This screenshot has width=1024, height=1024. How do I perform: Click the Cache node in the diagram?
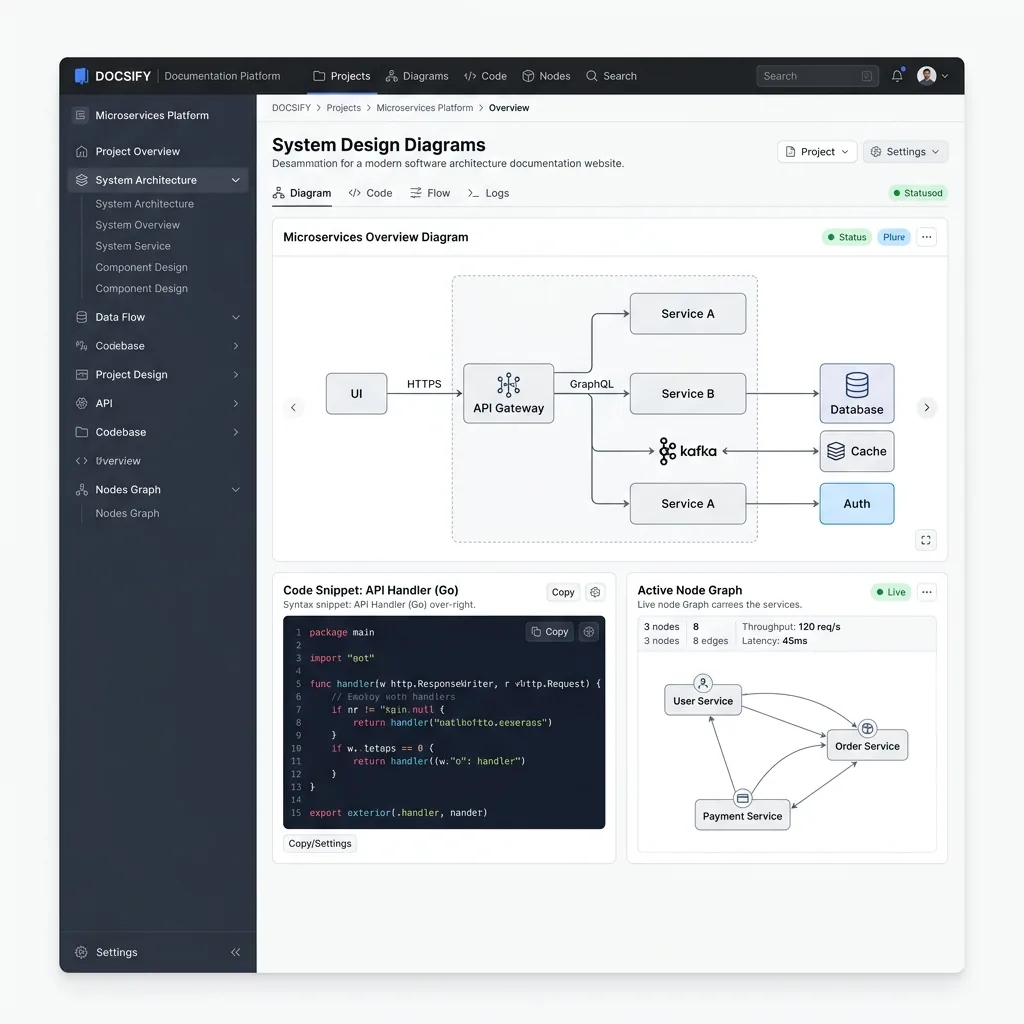(857, 451)
